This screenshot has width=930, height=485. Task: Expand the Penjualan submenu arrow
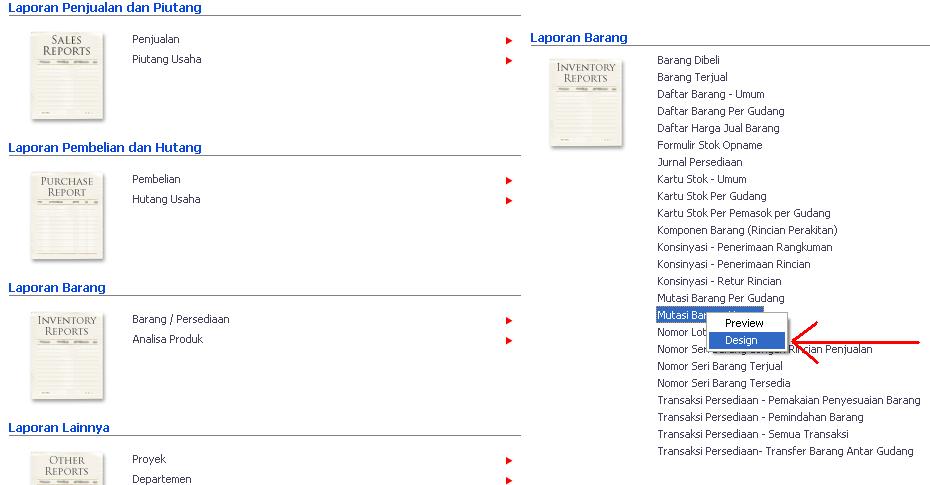[509, 40]
